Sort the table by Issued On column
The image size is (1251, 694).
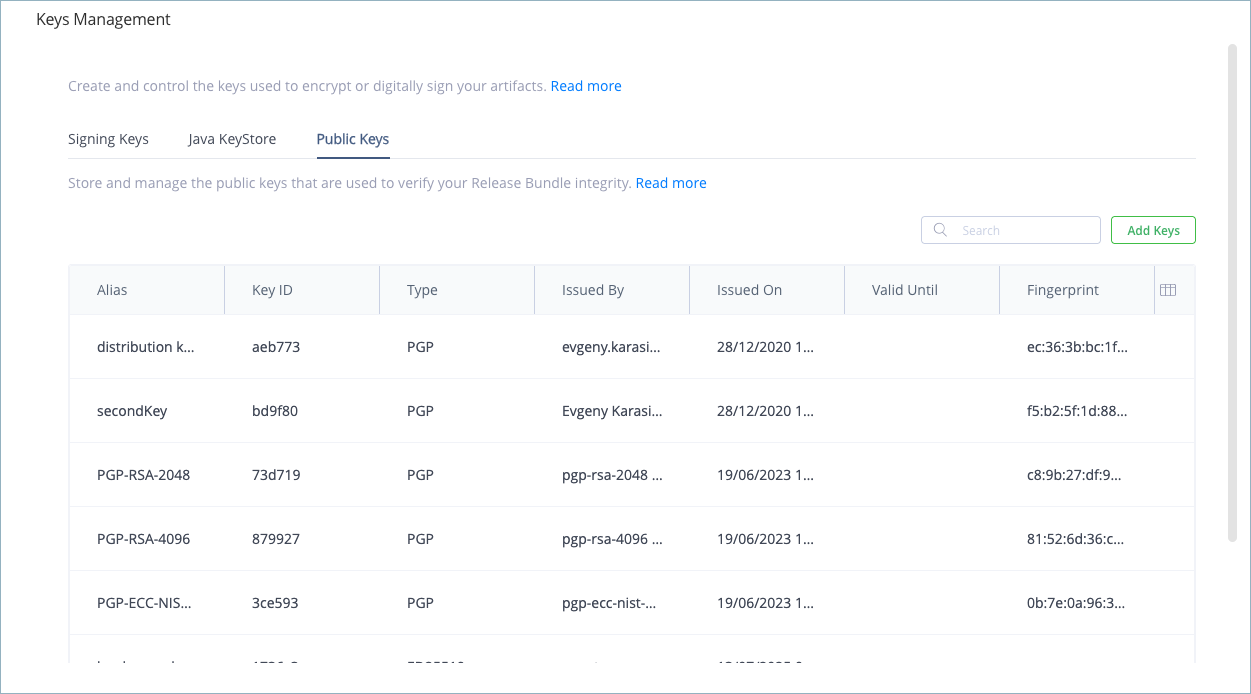point(748,289)
